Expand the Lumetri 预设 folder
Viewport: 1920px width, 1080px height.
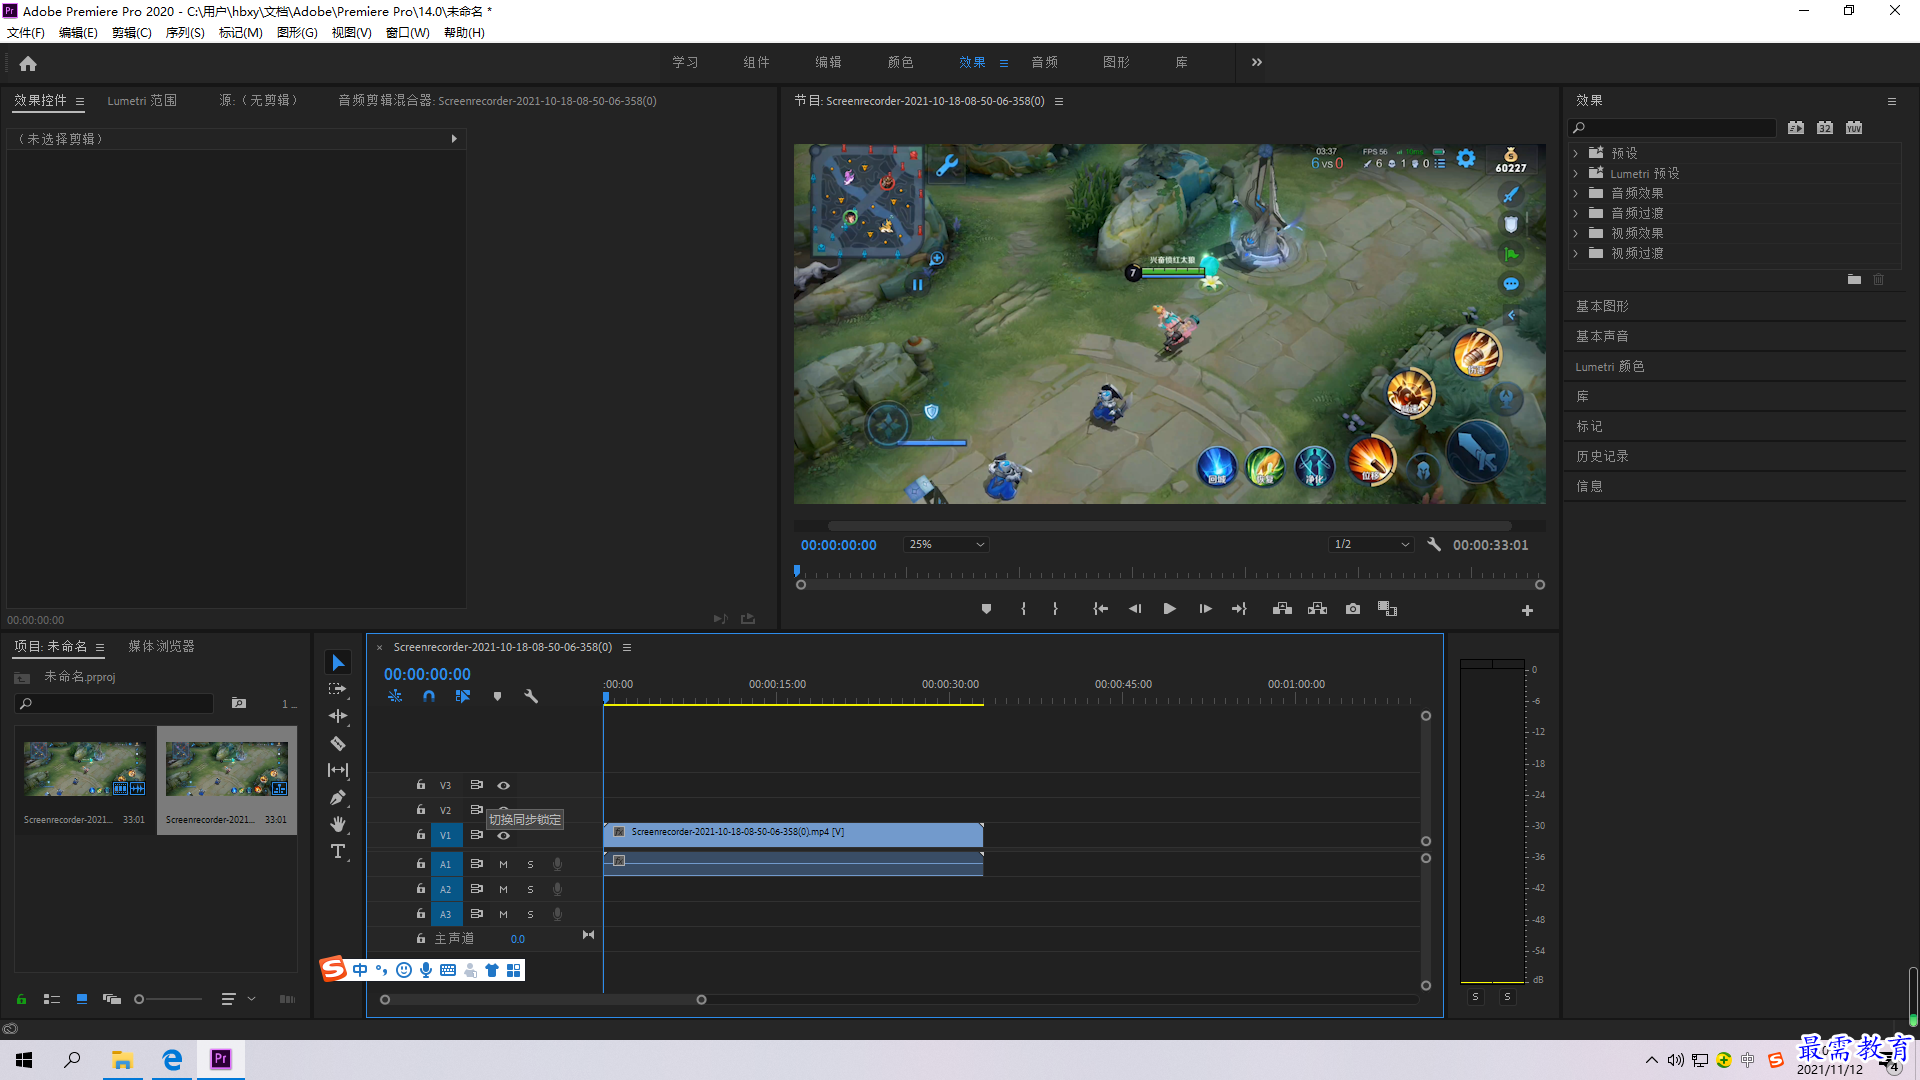click(x=1576, y=173)
